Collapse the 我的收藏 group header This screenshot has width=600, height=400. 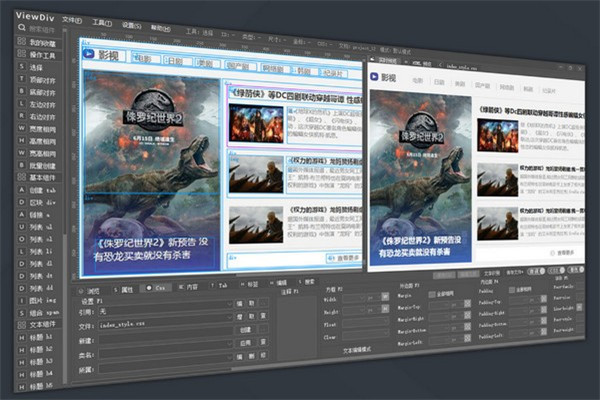[x=38, y=42]
